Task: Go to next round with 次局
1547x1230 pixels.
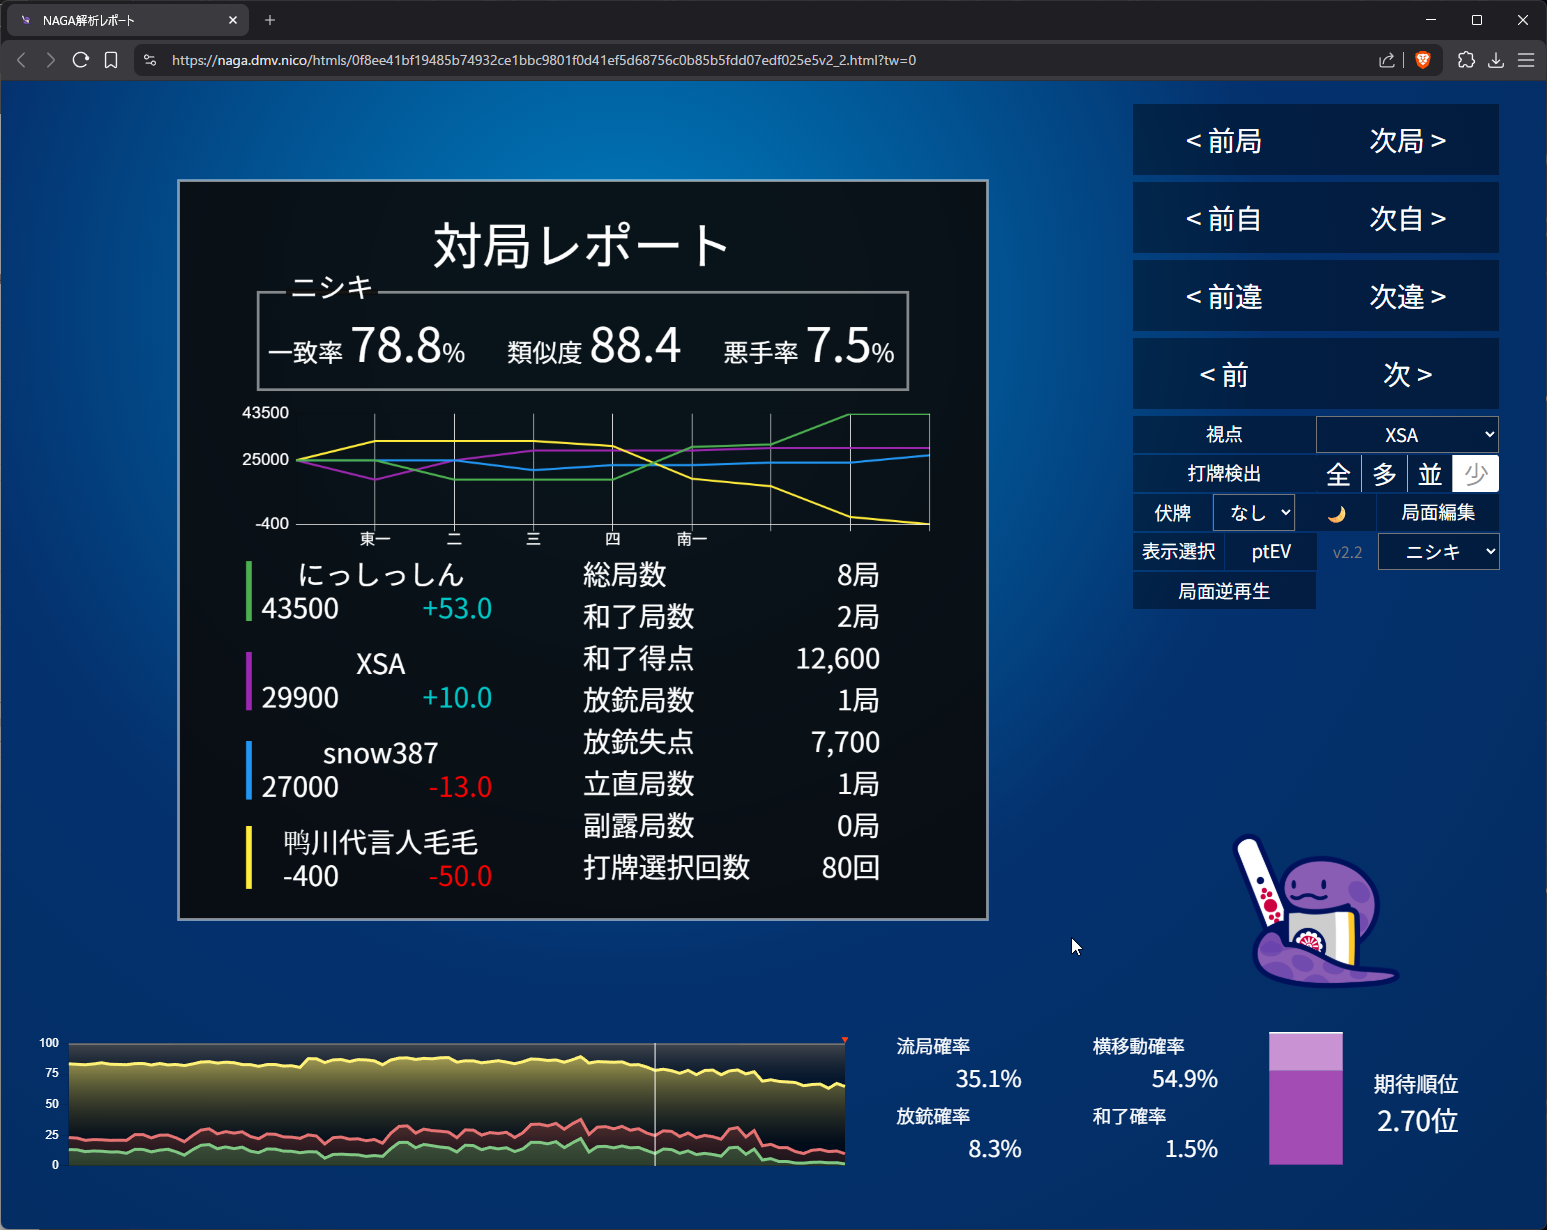Action: tap(1407, 141)
